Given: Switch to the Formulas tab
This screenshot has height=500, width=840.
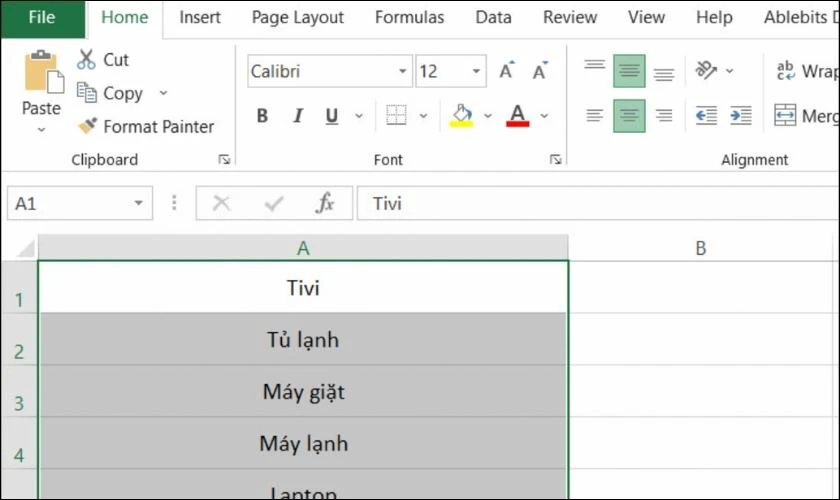Looking at the screenshot, I should tap(410, 17).
